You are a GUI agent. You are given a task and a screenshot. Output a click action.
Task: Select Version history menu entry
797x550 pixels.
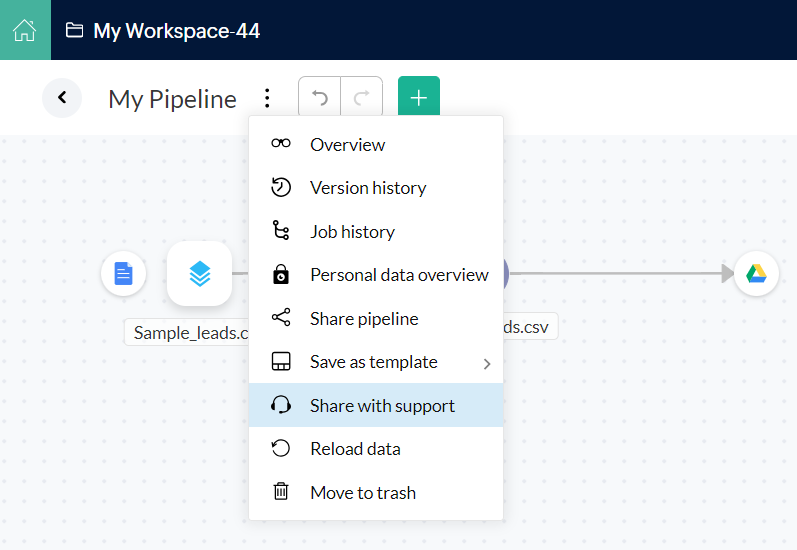pyautogui.click(x=368, y=188)
